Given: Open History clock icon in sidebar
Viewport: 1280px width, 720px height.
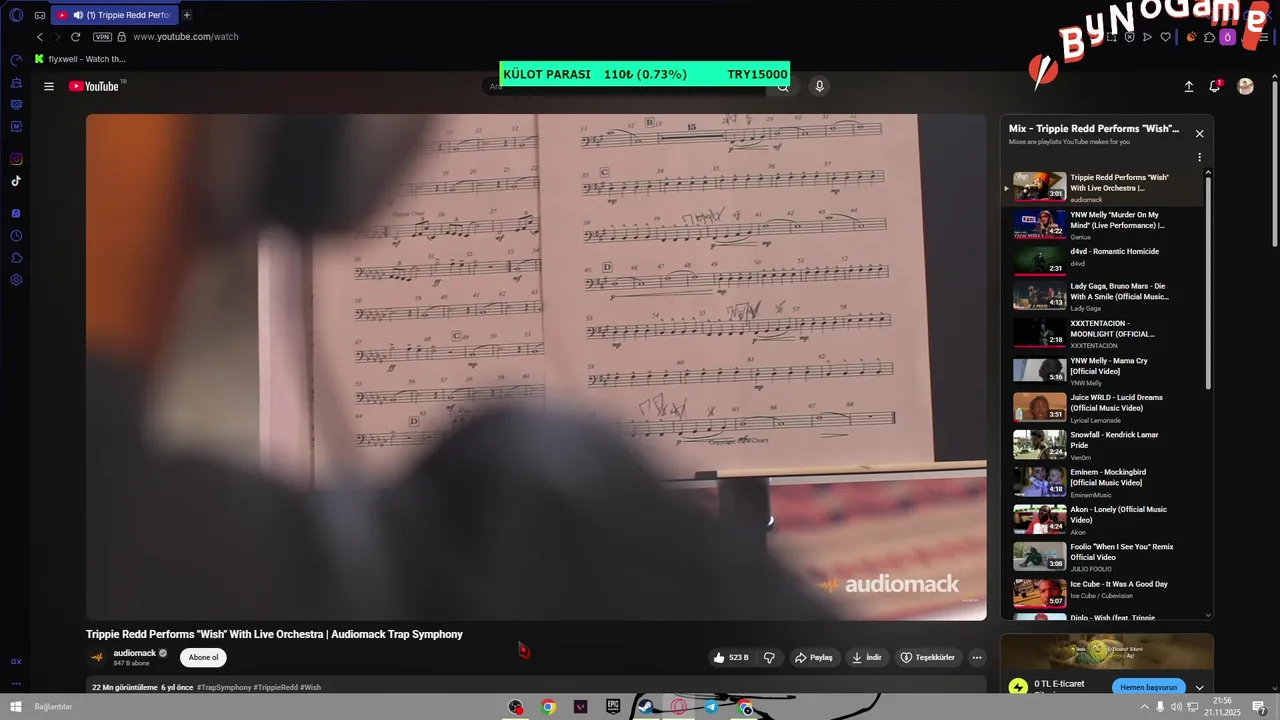Looking at the screenshot, I should click(16, 236).
